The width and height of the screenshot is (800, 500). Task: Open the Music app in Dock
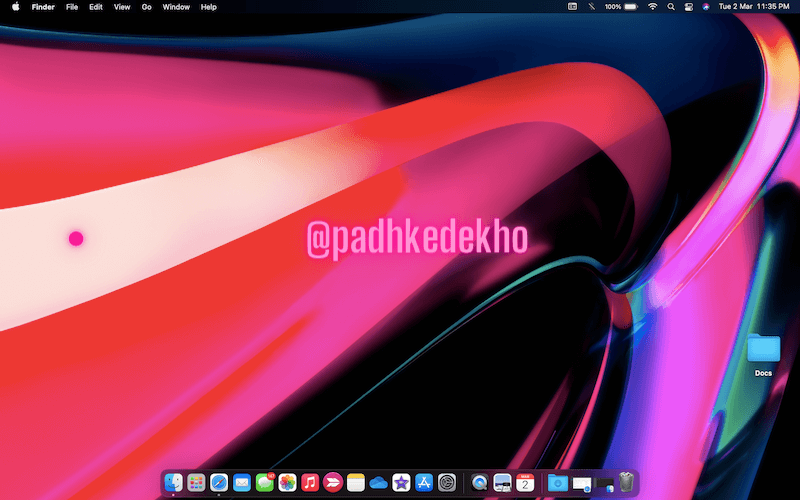coord(310,482)
